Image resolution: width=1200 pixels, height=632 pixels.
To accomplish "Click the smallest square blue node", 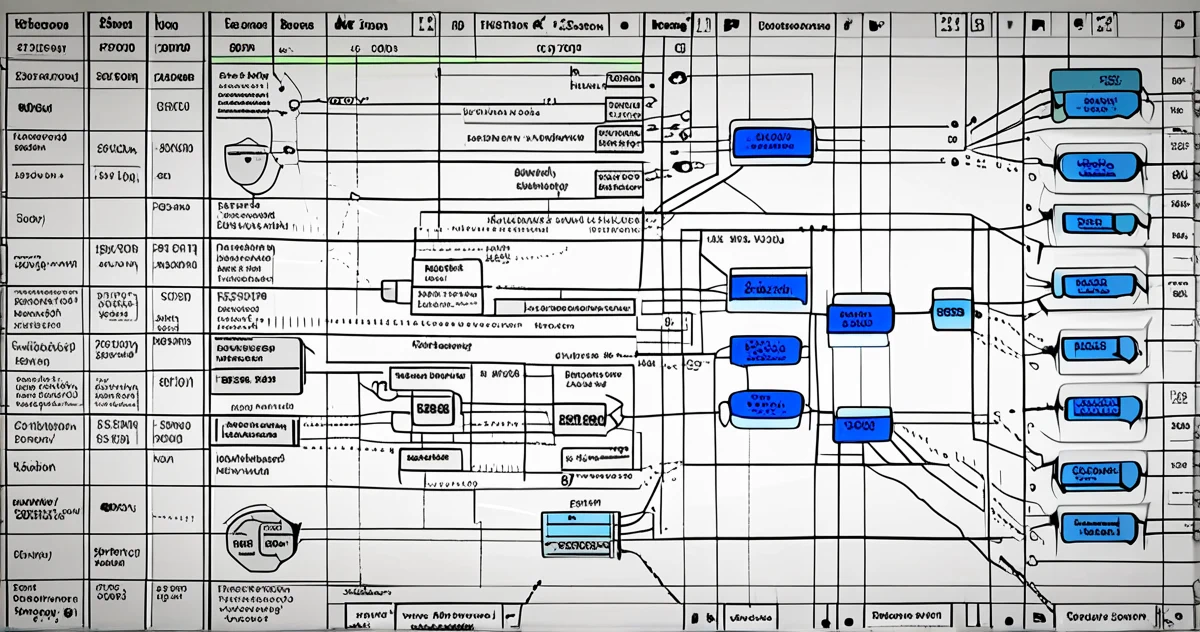I will [x=951, y=310].
